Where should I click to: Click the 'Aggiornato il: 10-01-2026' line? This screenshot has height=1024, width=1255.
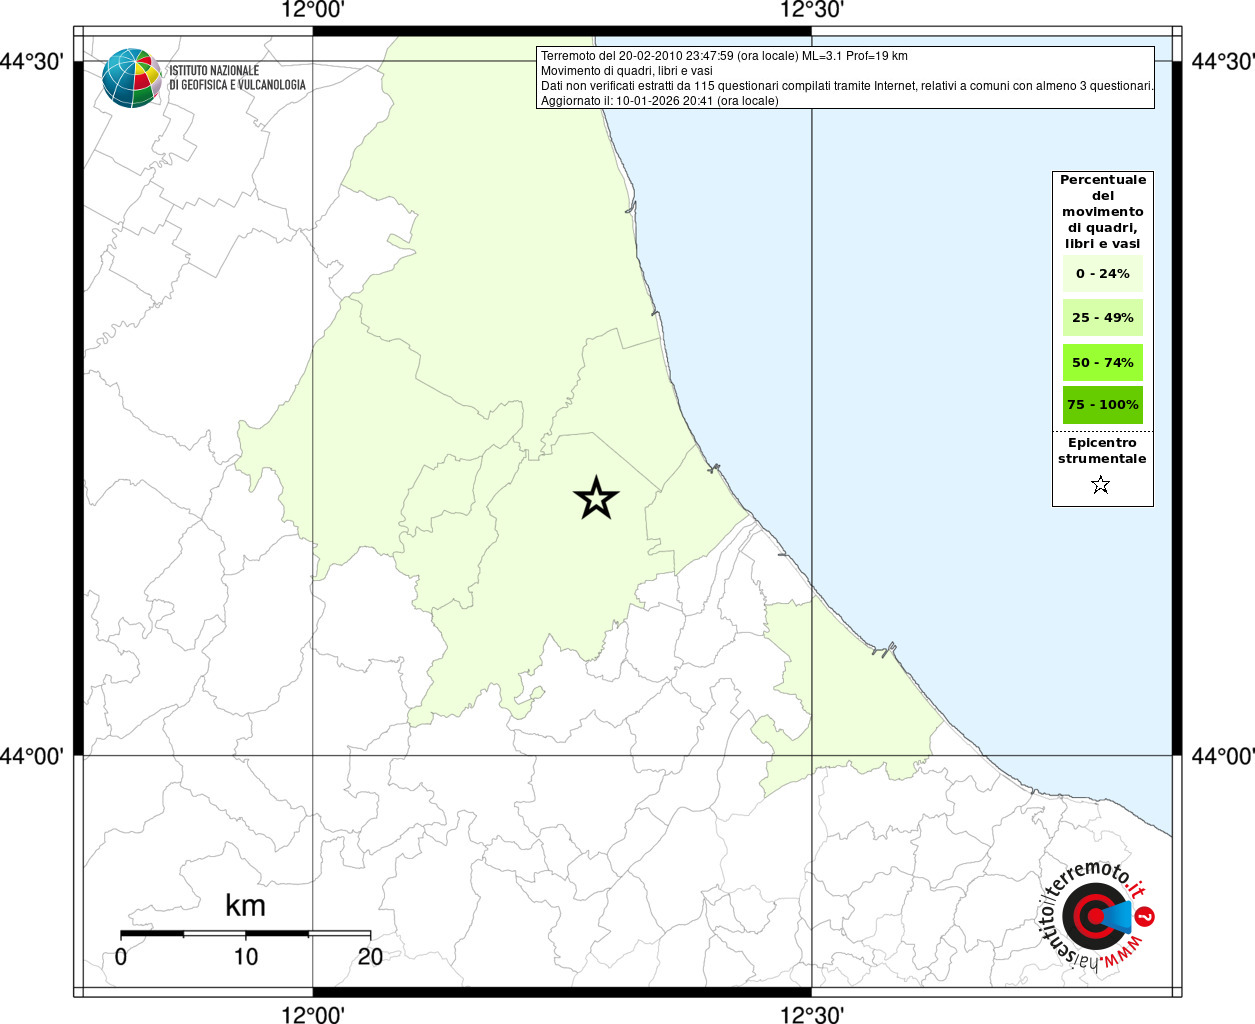[x=660, y=101]
